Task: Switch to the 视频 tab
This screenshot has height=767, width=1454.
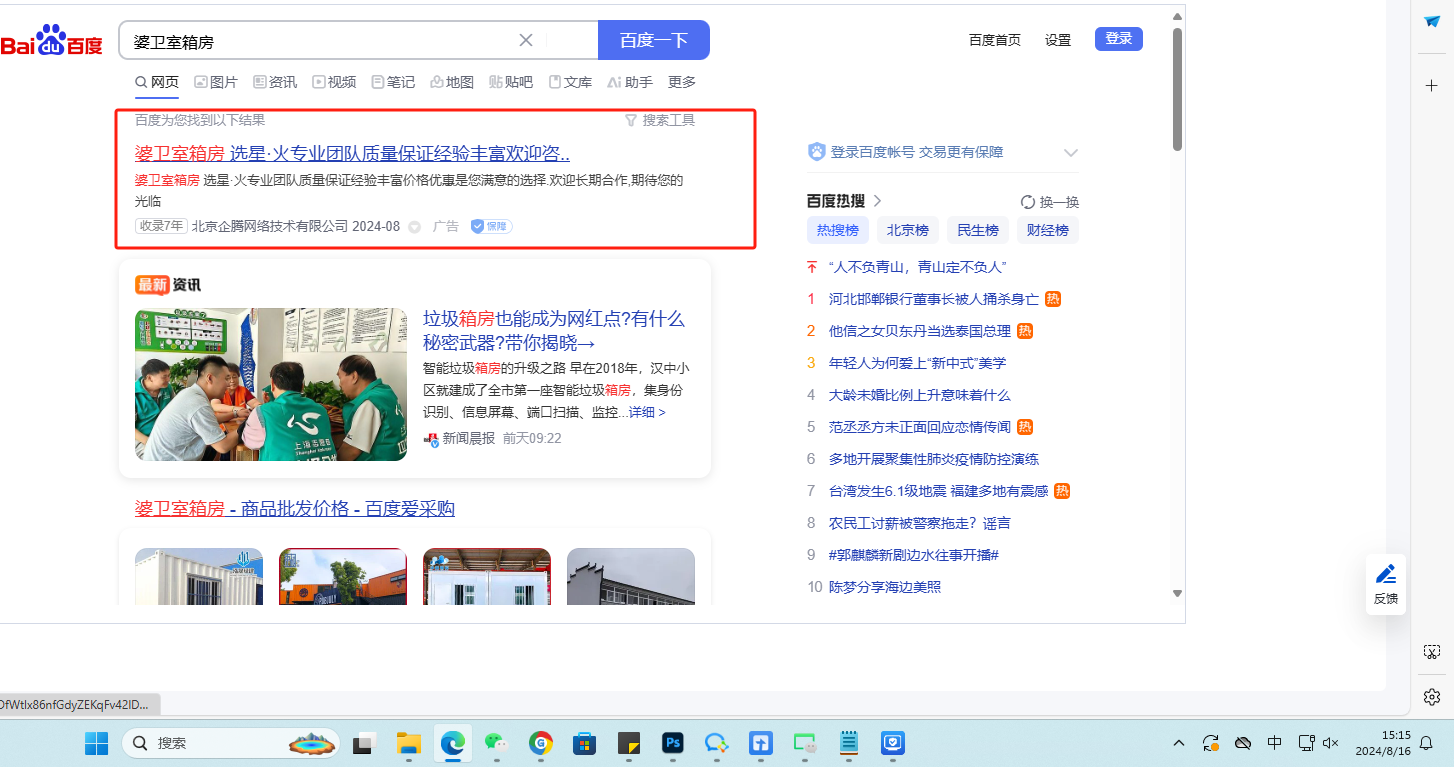Action: (x=334, y=82)
